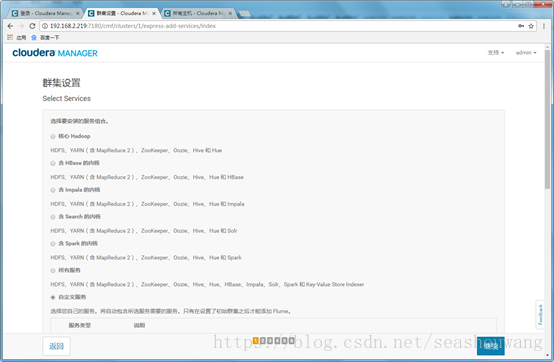Close the cluster setup tab

[154, 13]
